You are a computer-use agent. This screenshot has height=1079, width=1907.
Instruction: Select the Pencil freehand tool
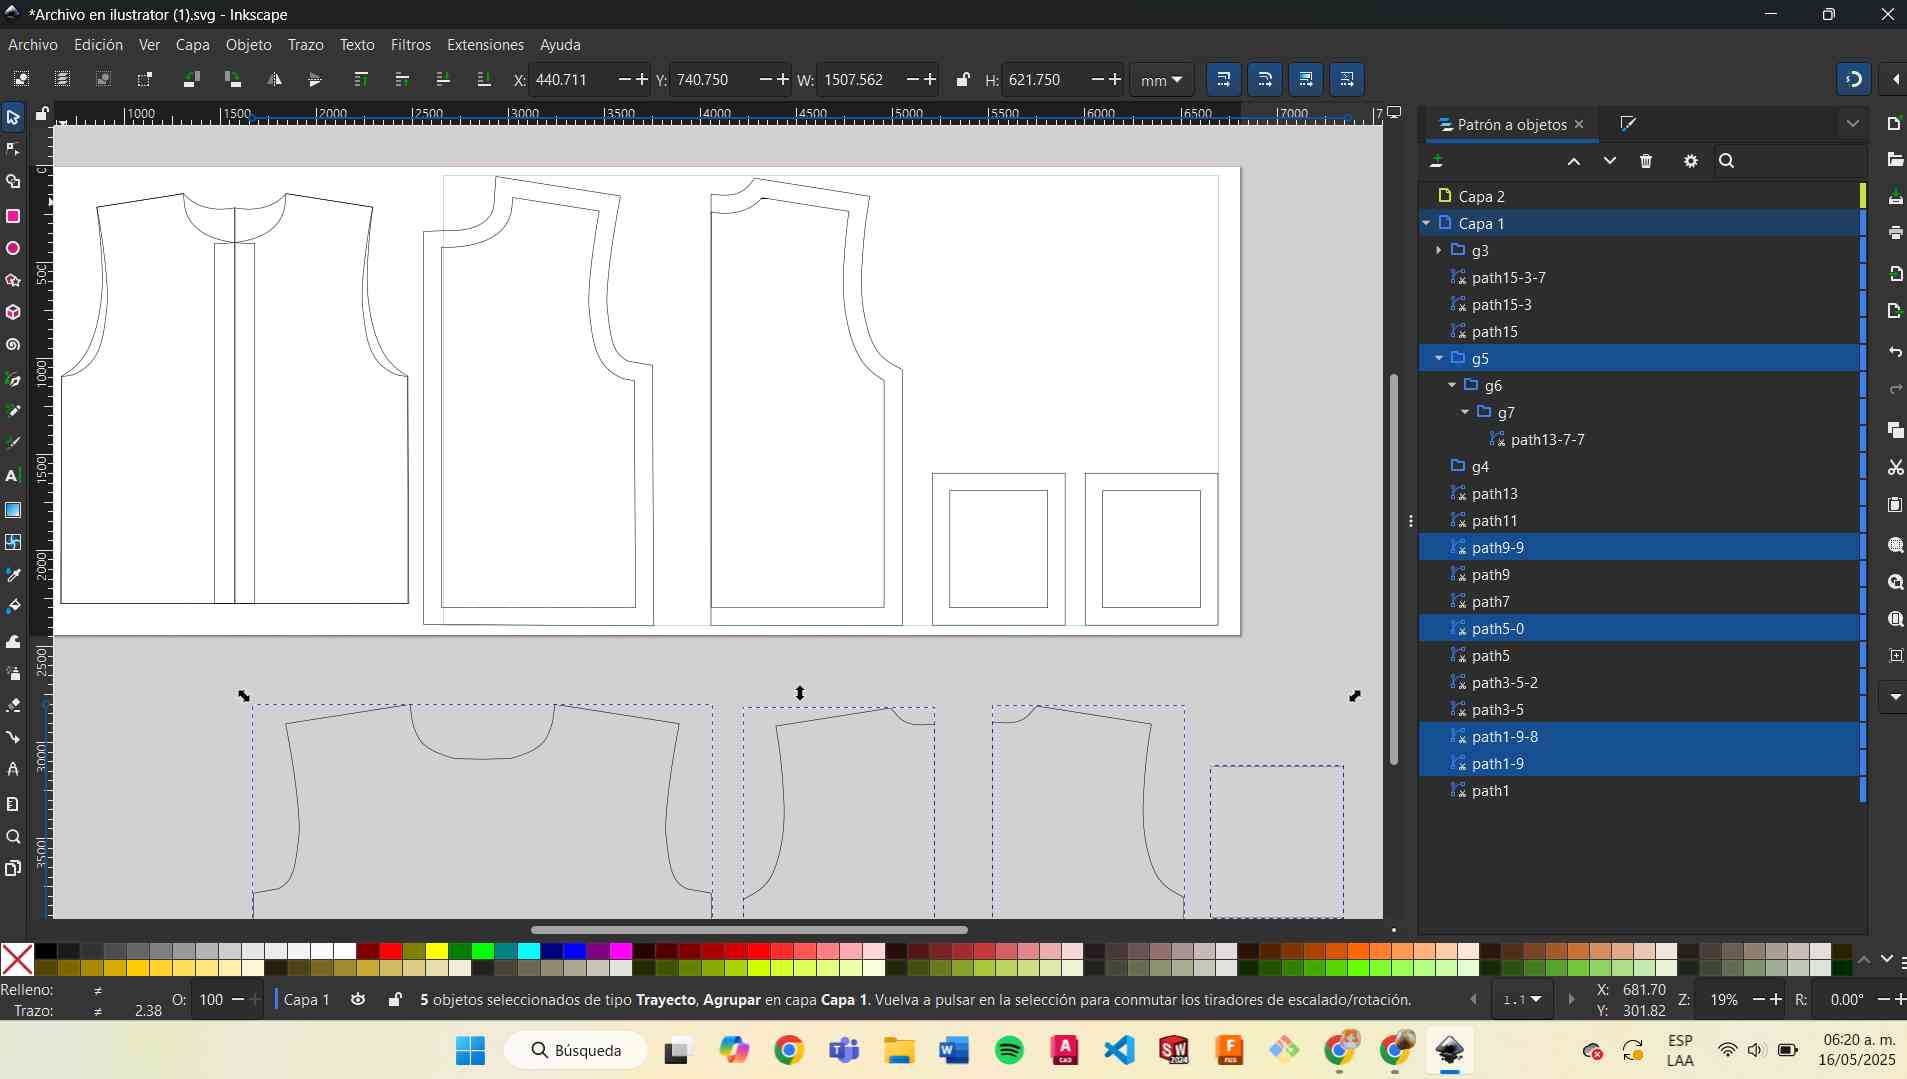[x=13, y=411]
